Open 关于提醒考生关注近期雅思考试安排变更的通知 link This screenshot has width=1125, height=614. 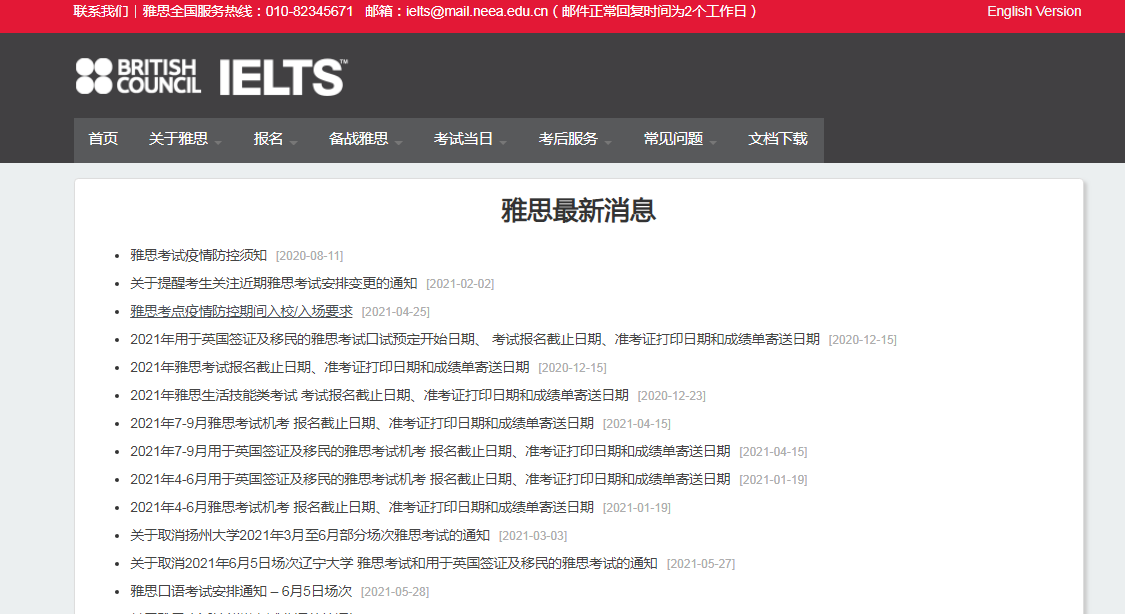click(x=273, y=283)
